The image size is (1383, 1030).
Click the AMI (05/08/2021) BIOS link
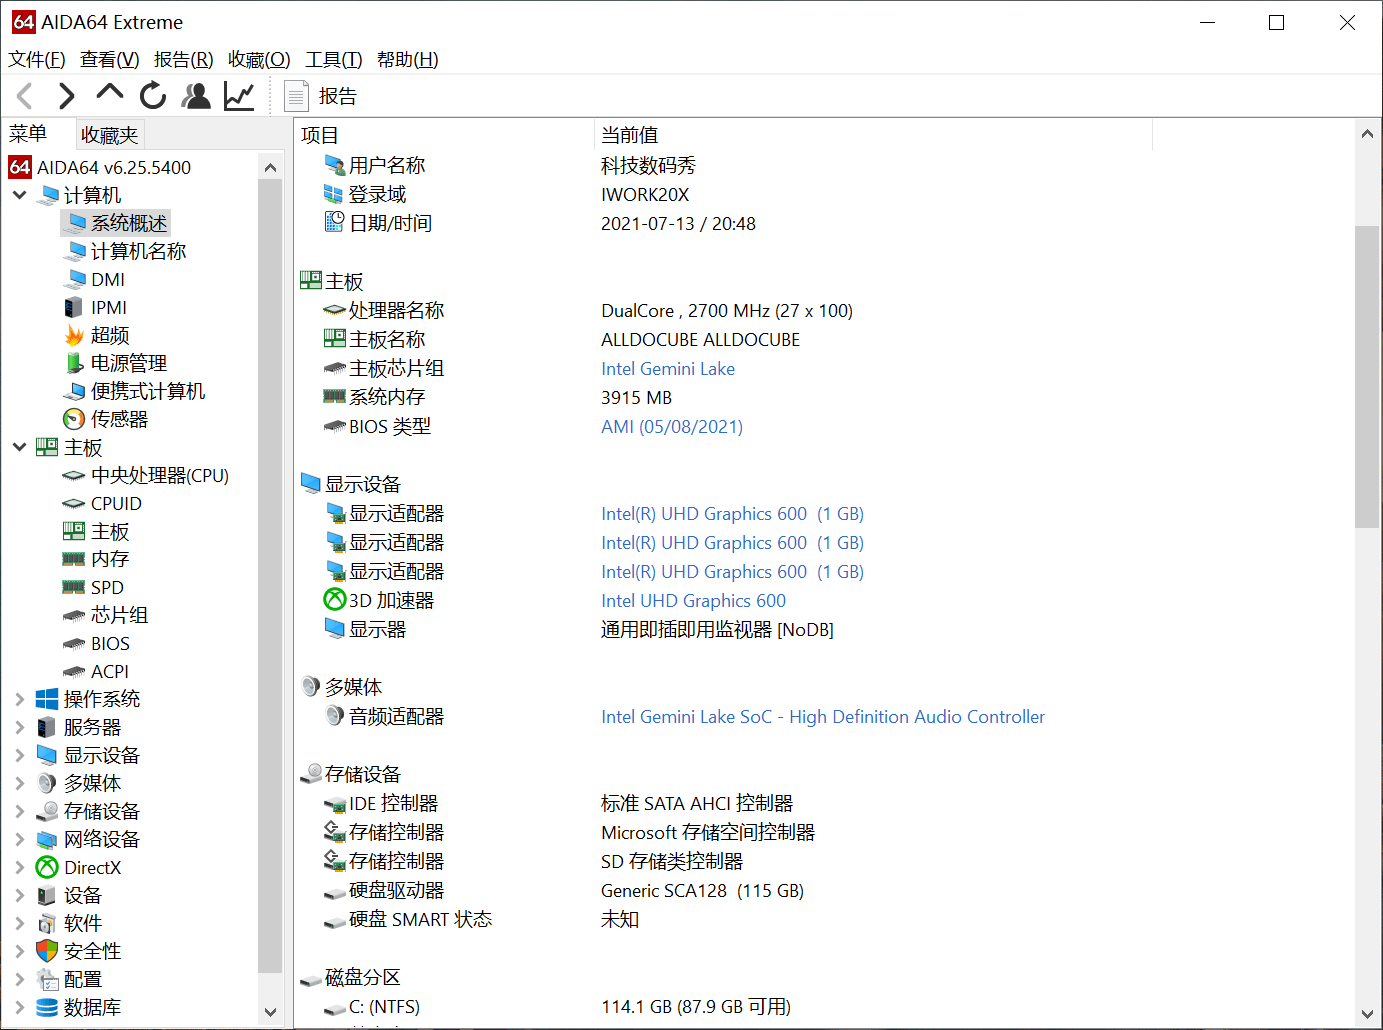click(672, 427)
